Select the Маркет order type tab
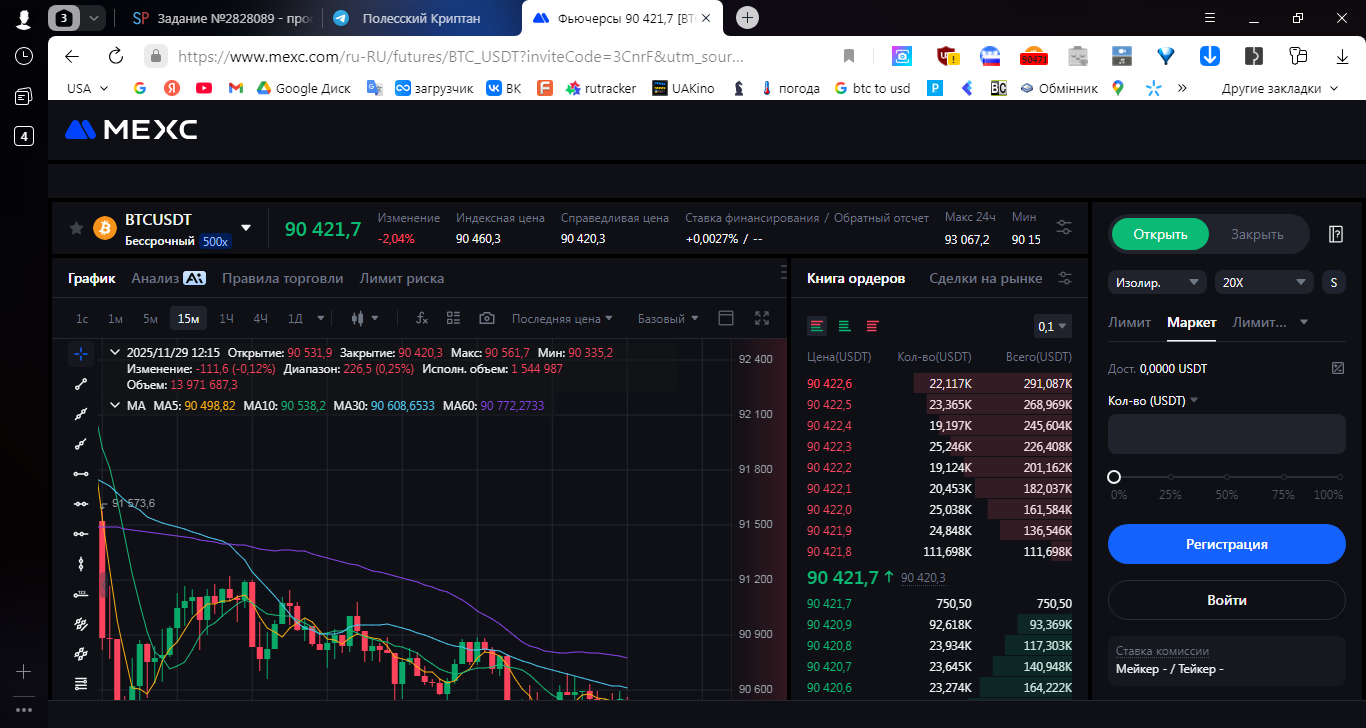 click(x=1191, y=322)
